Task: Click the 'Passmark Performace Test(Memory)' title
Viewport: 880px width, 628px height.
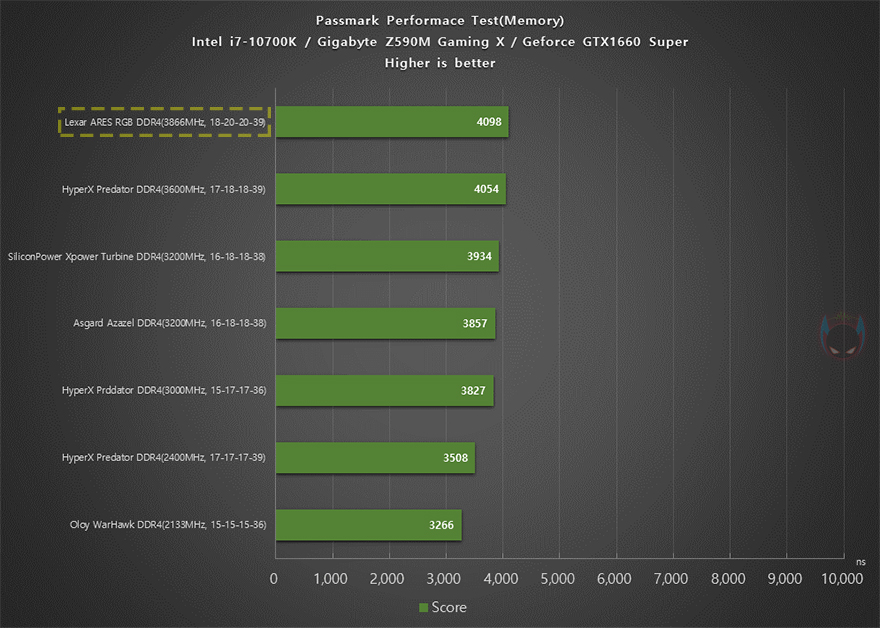Action: coord(440,21)
